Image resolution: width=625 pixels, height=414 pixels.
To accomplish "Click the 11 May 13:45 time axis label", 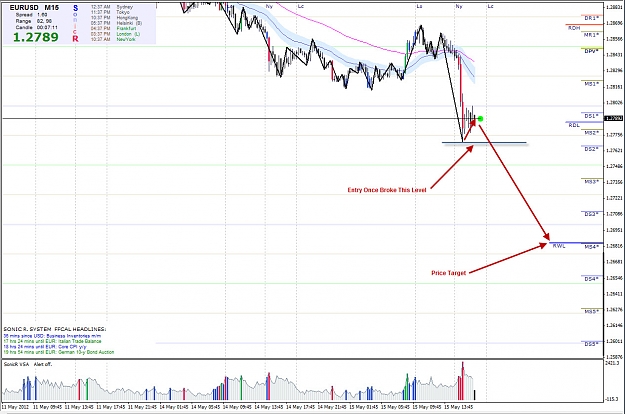I will point(79,407).
